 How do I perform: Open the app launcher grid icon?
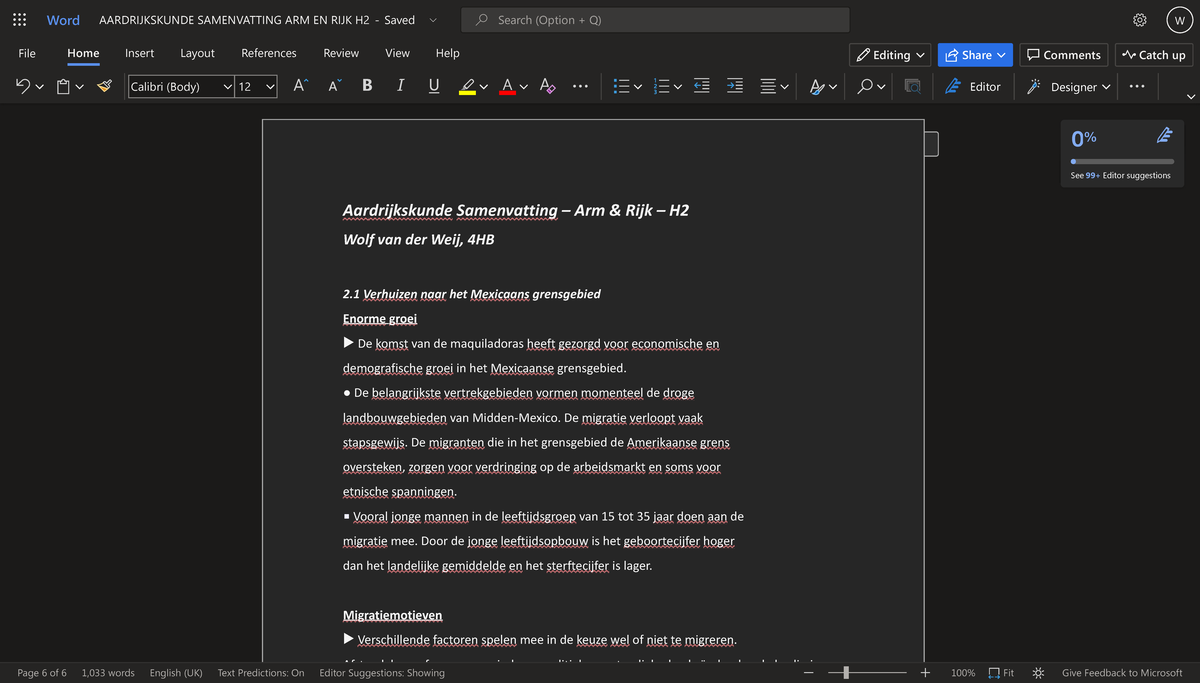tap(20, 20)
